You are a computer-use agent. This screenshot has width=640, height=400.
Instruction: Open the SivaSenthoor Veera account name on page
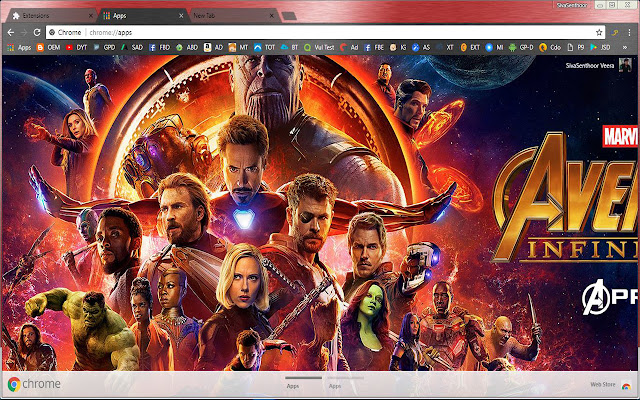click(x=590, y=65)
